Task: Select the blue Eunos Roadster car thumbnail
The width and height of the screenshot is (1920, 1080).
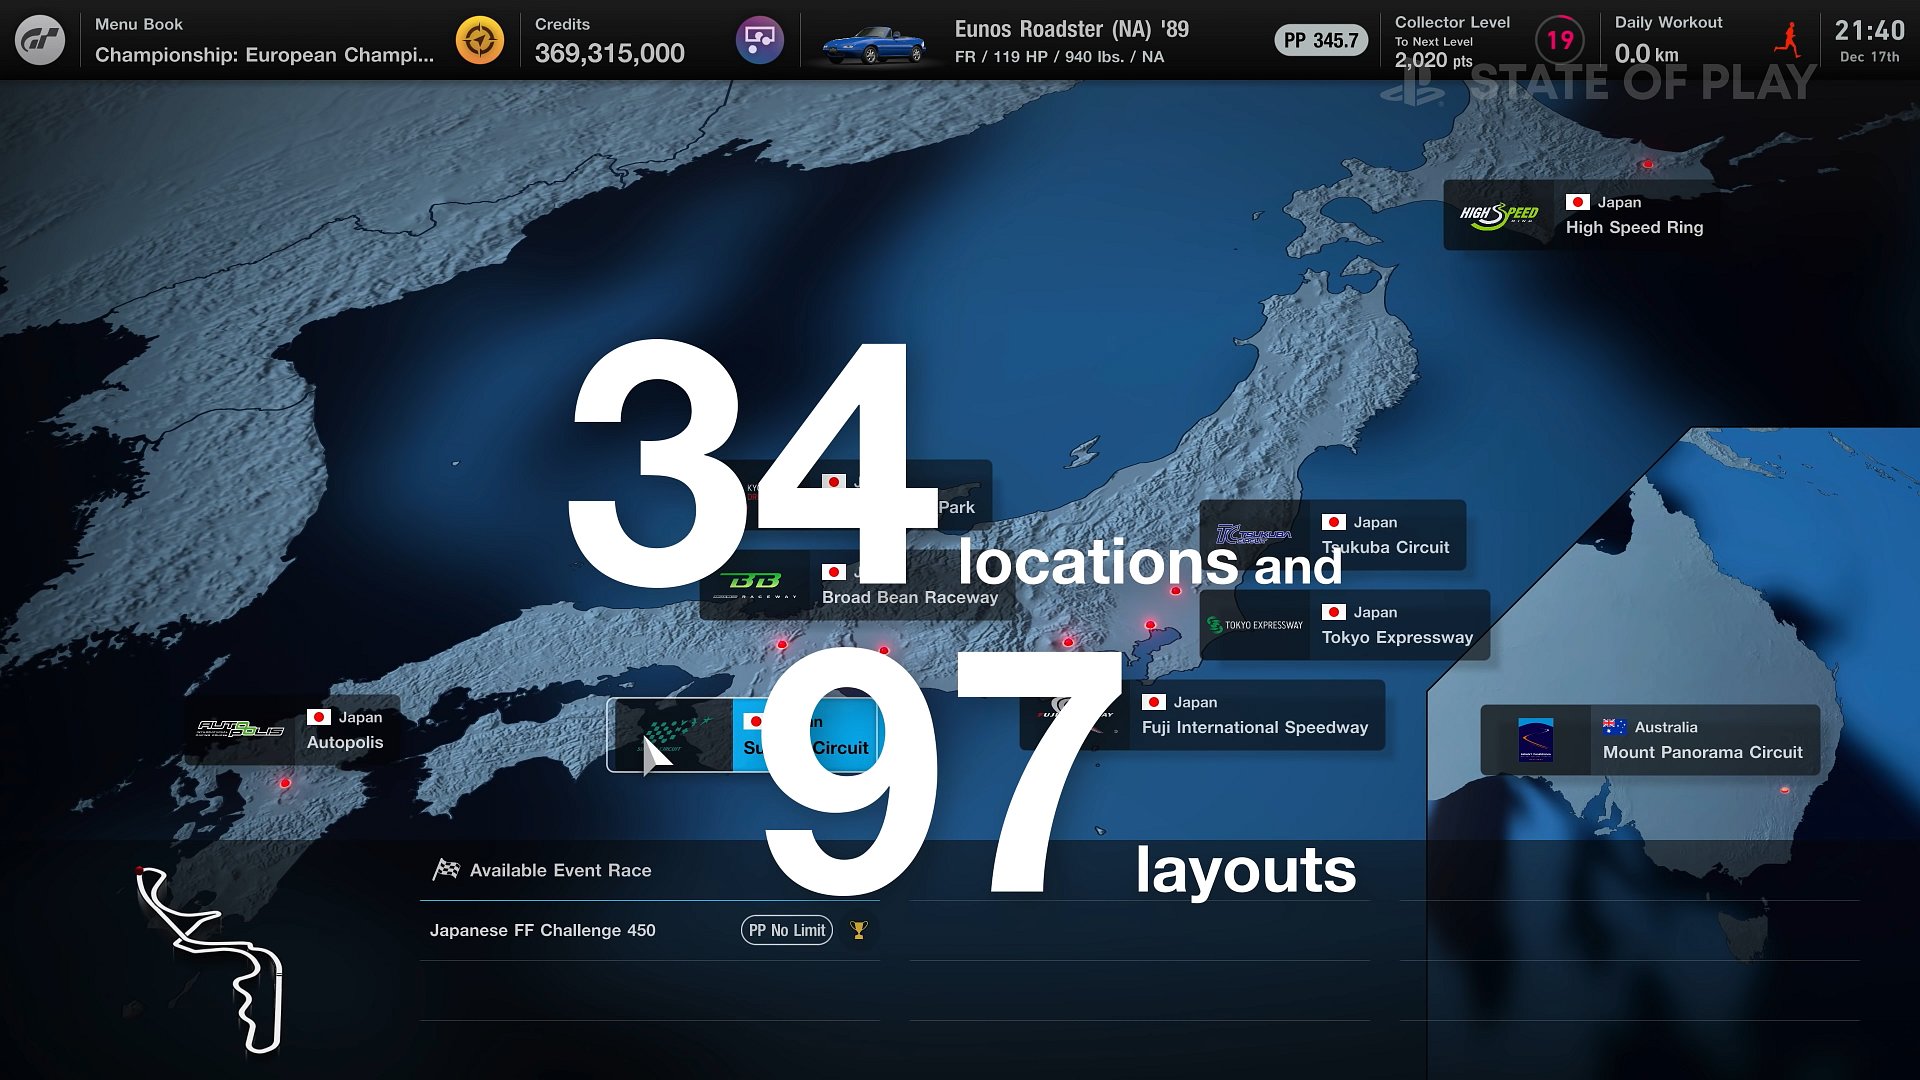Action: tap(873, 44)
